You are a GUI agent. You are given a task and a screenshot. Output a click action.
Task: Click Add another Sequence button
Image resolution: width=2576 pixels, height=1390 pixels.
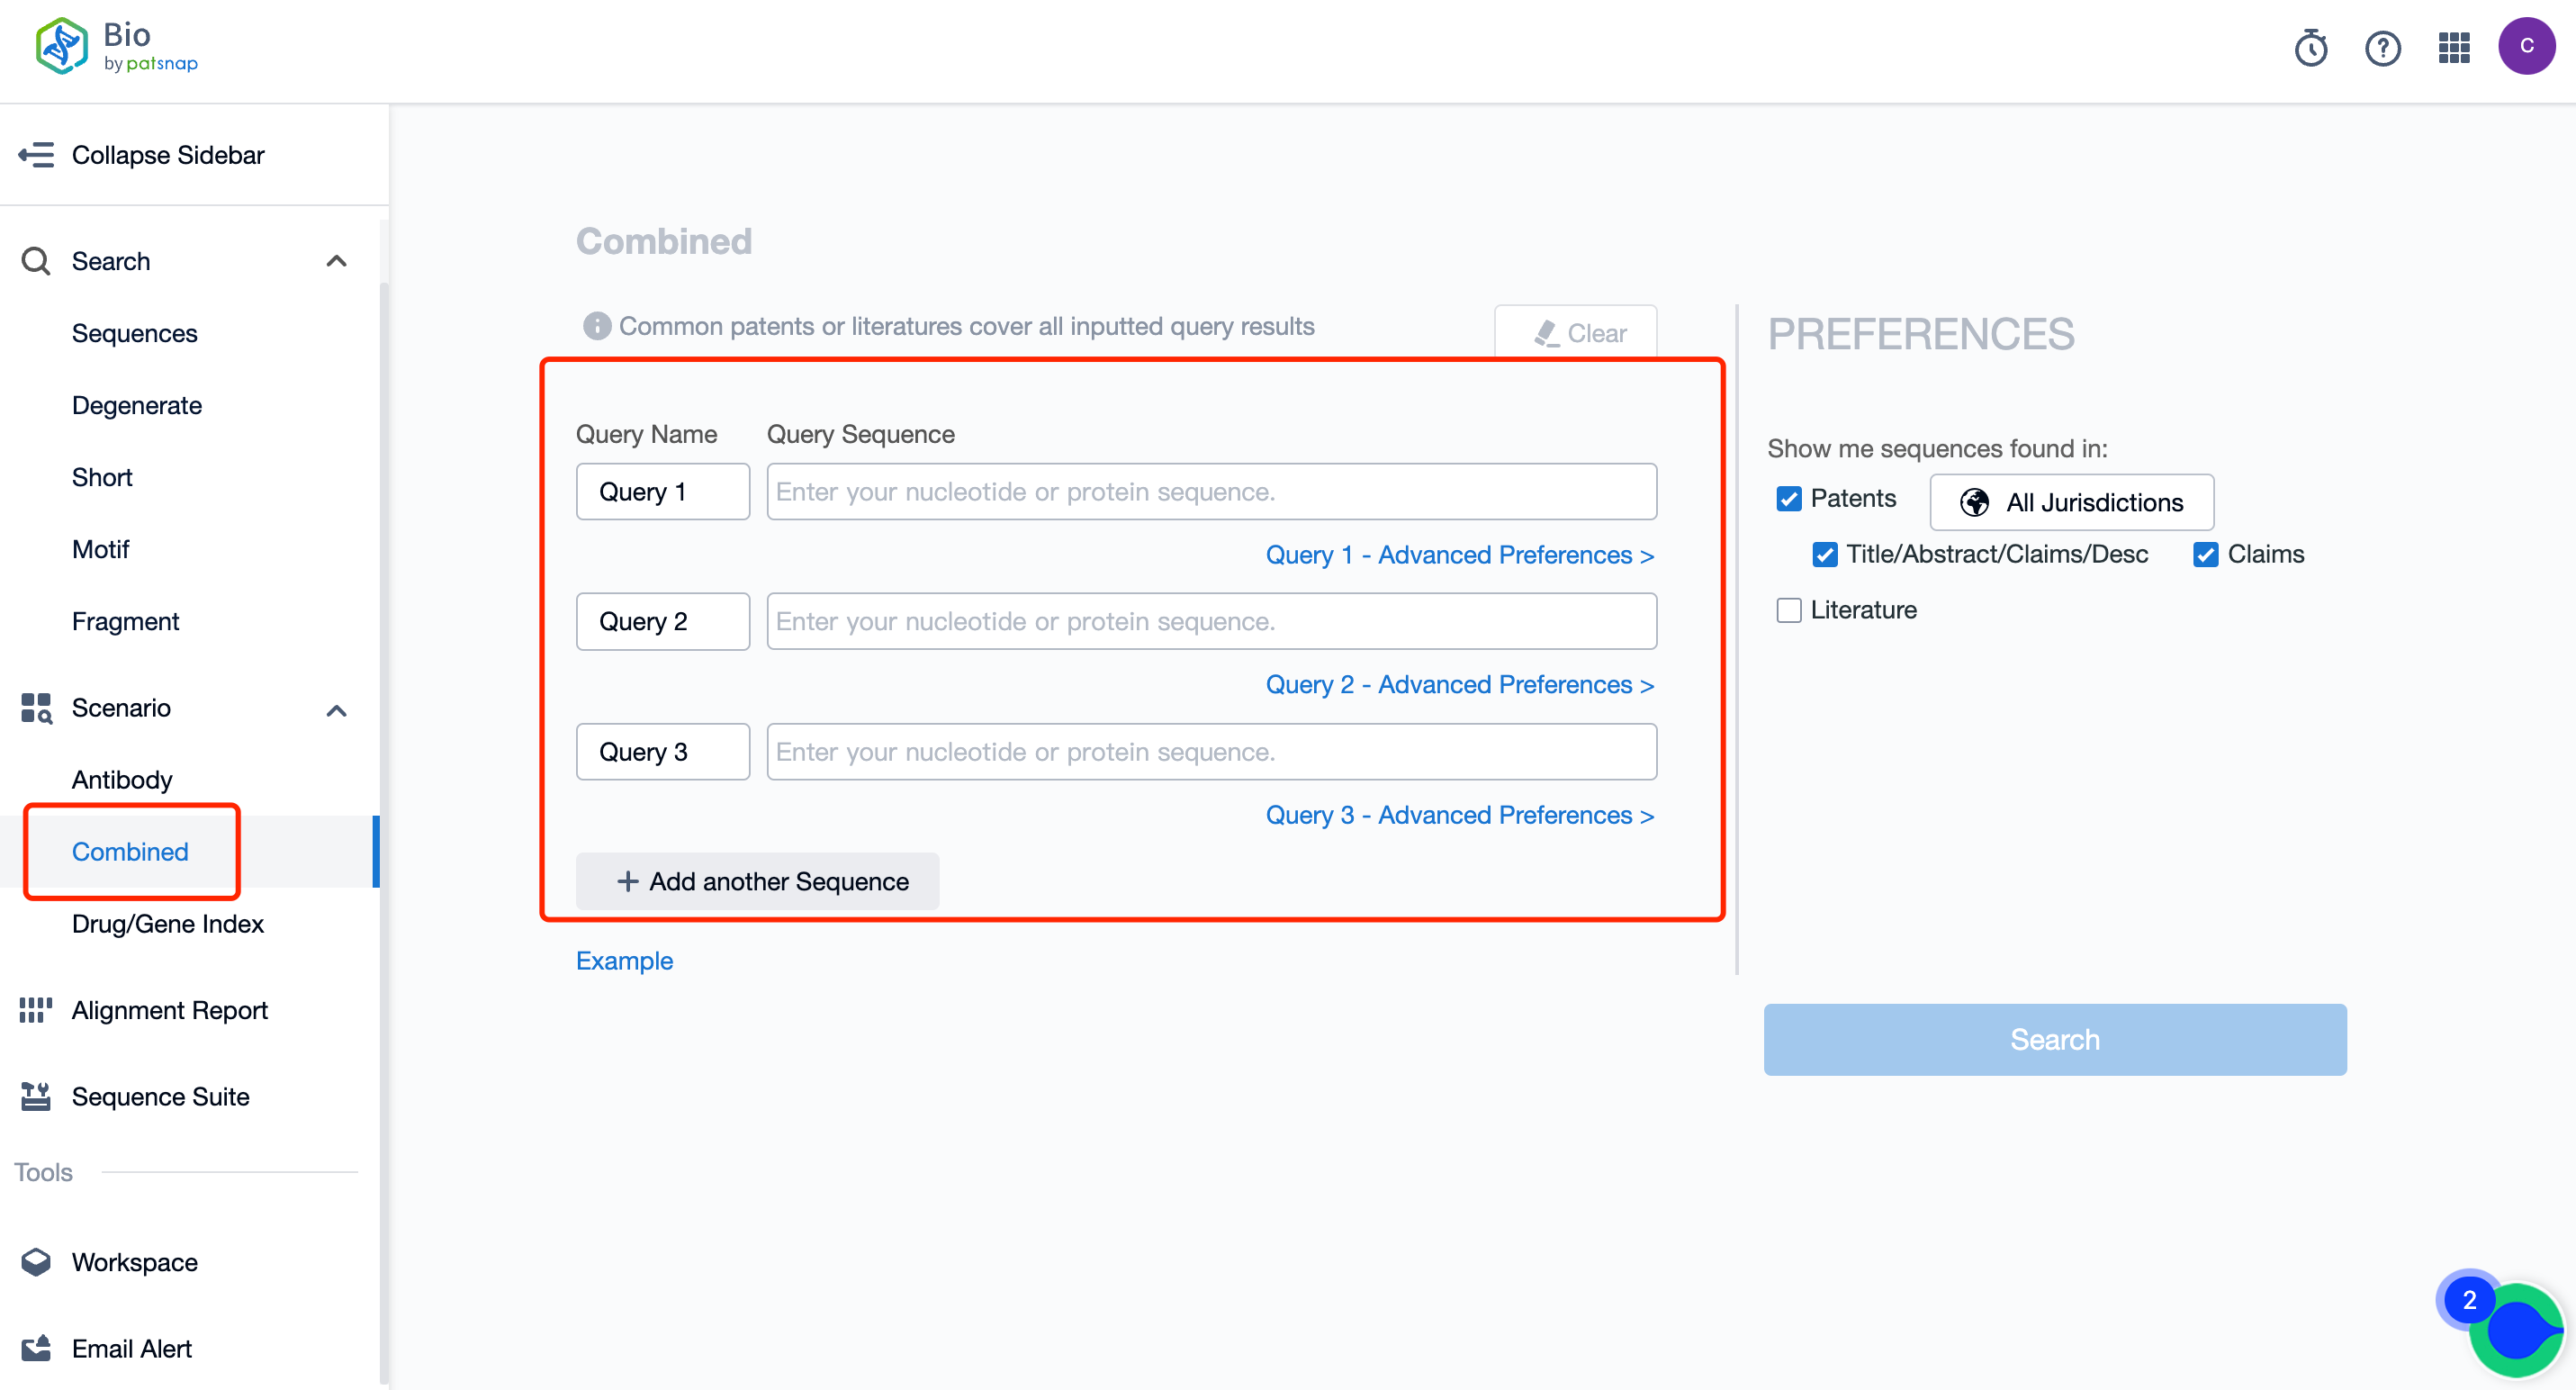(x=757, y=881)
